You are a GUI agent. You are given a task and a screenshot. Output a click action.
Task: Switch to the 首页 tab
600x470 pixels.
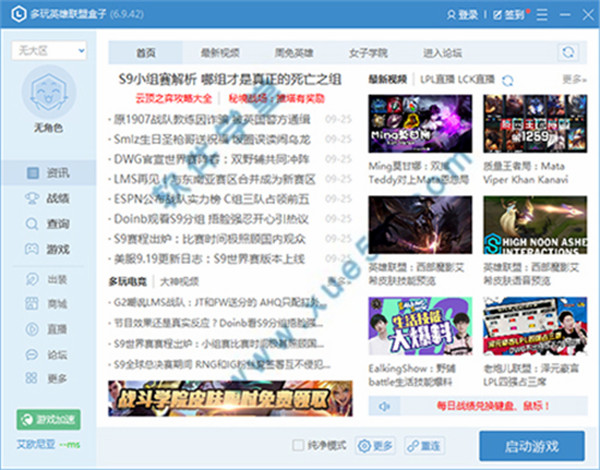(146, 53)
